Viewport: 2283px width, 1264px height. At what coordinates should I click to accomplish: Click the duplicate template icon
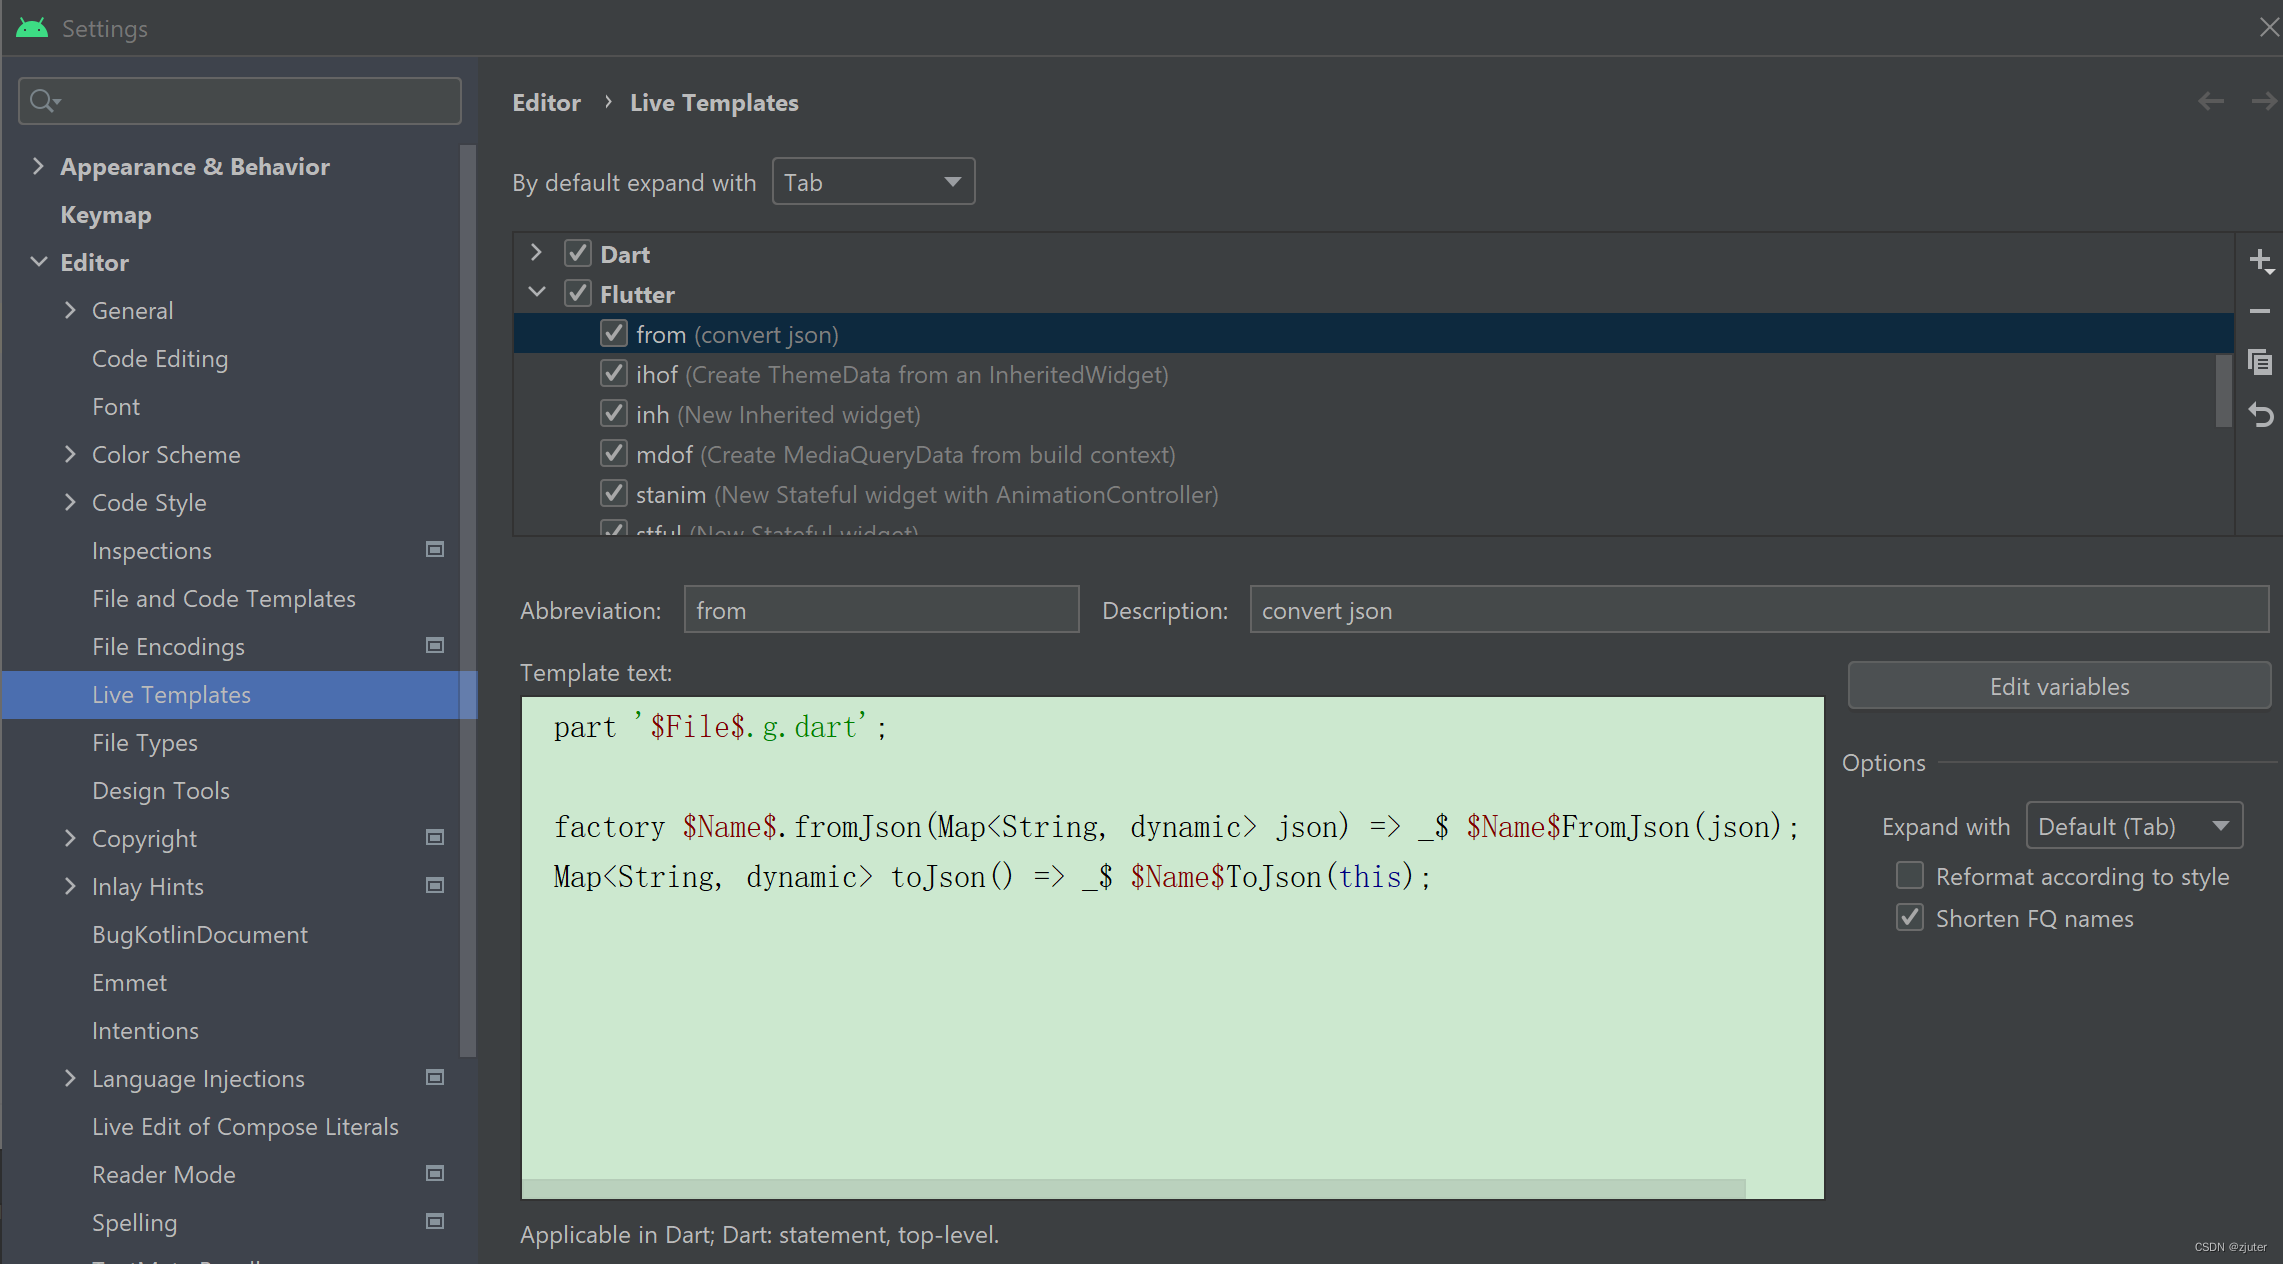[x=2260, y=362]
